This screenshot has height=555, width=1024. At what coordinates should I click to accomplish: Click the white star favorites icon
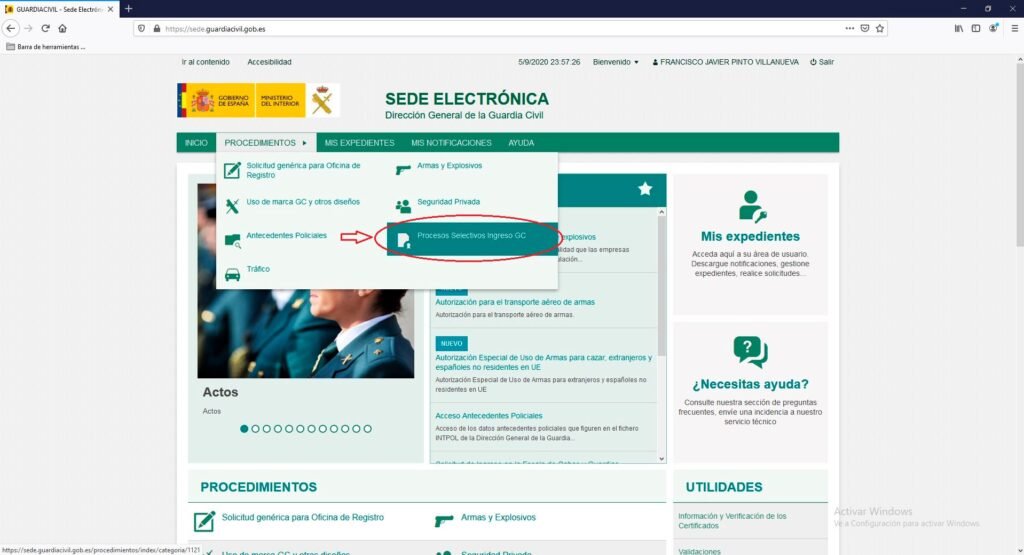click(645, 189)
